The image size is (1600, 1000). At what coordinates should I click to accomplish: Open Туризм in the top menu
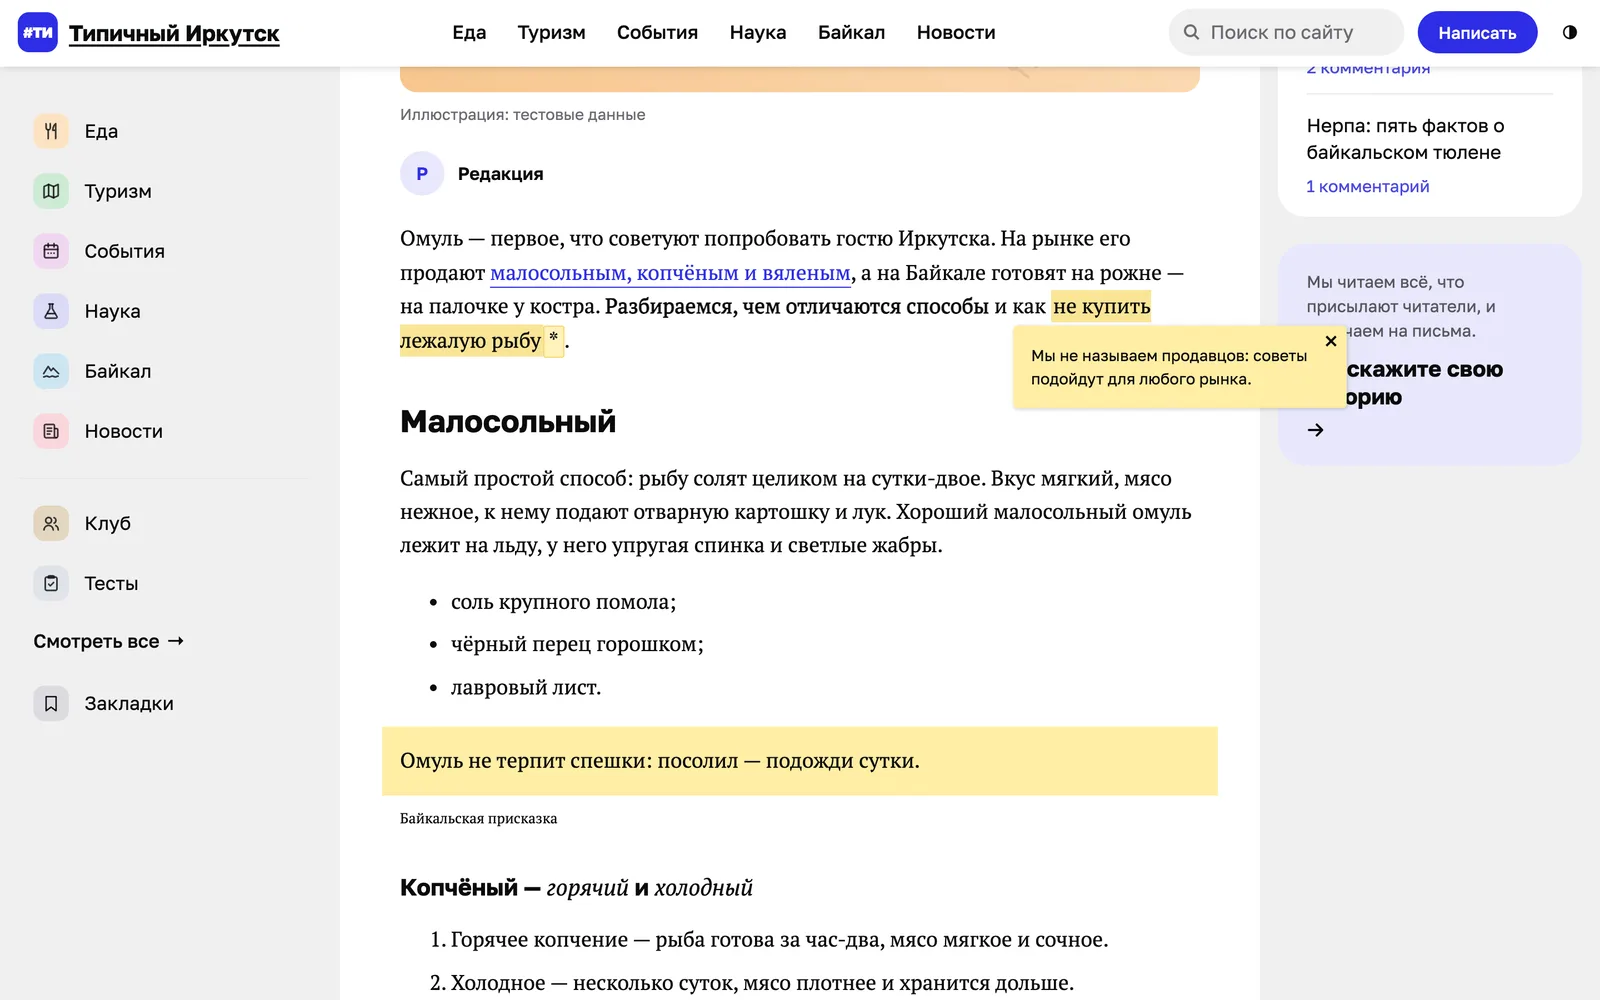551,32
